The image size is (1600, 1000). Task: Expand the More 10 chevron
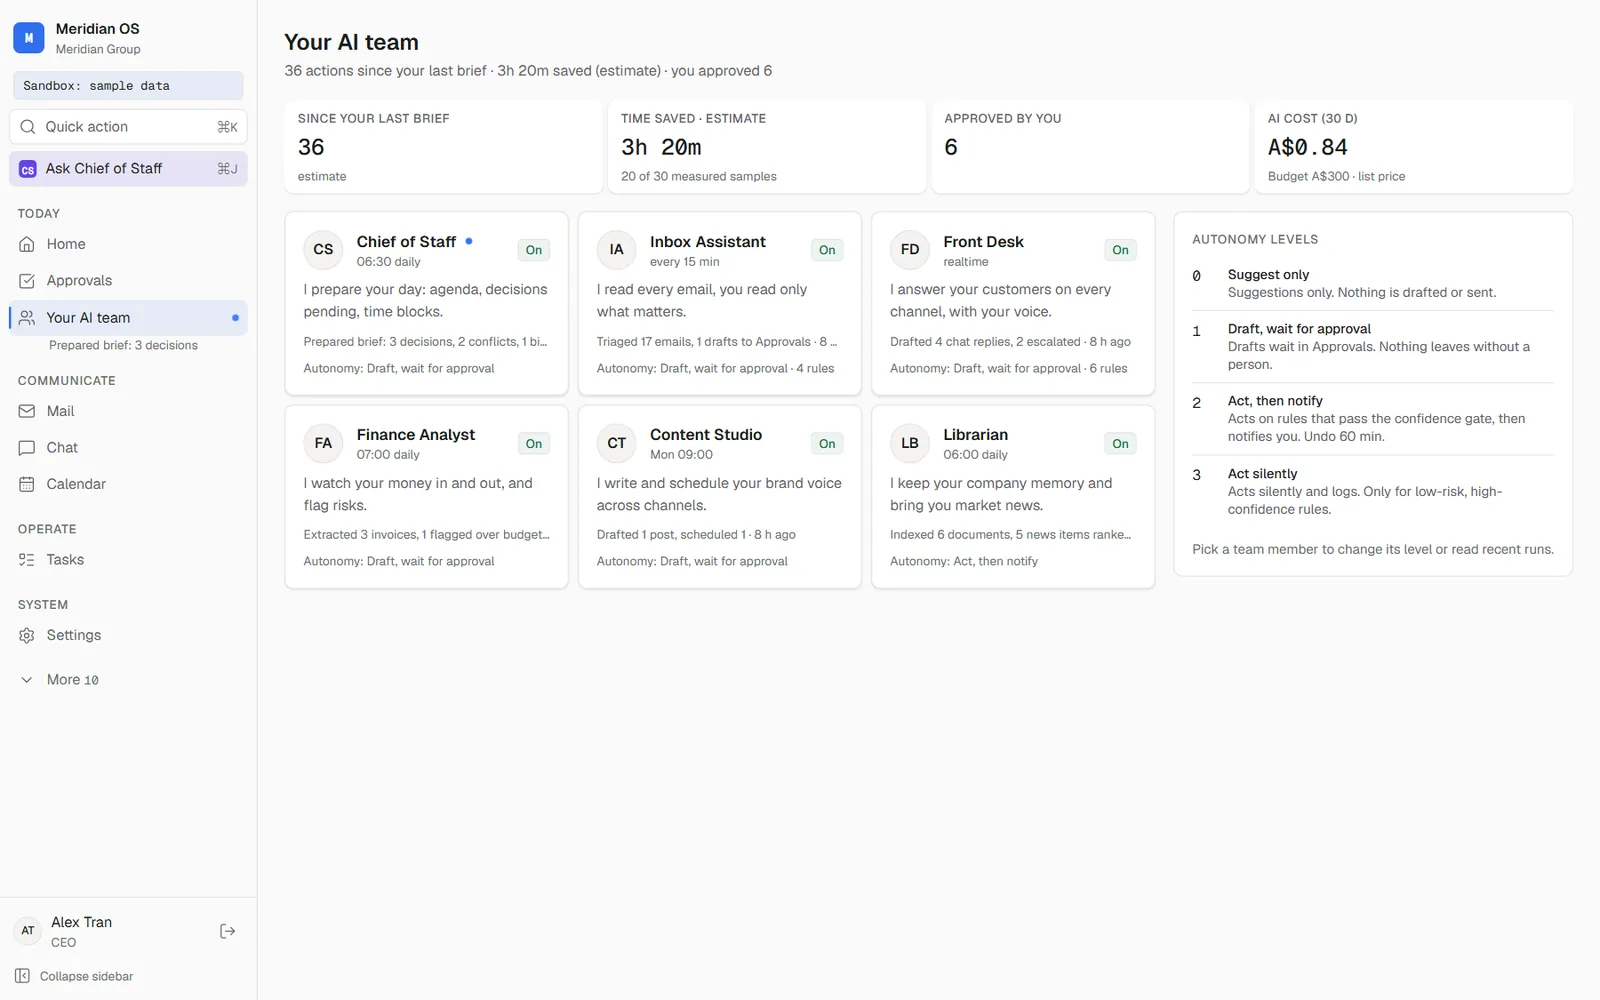27,680
